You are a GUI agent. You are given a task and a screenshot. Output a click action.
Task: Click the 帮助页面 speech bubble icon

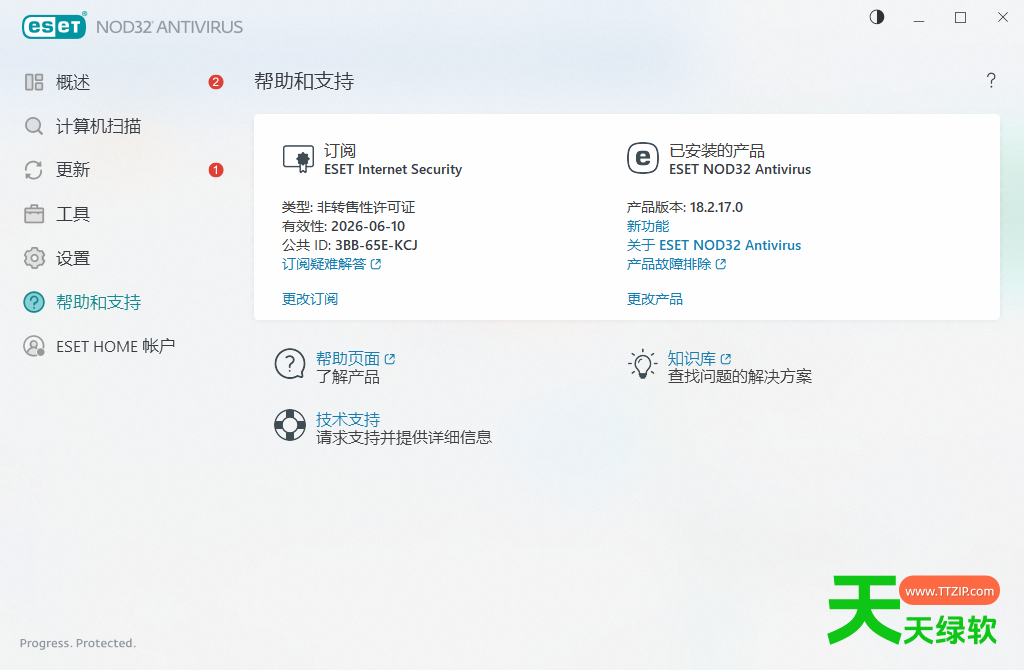pyautogui.click(x=290, y=364)
